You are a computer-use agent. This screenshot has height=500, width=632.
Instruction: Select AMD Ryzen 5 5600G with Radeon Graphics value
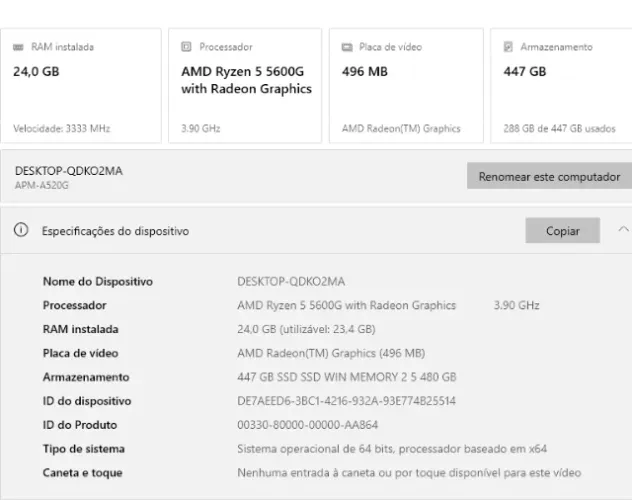click(347, 305)
